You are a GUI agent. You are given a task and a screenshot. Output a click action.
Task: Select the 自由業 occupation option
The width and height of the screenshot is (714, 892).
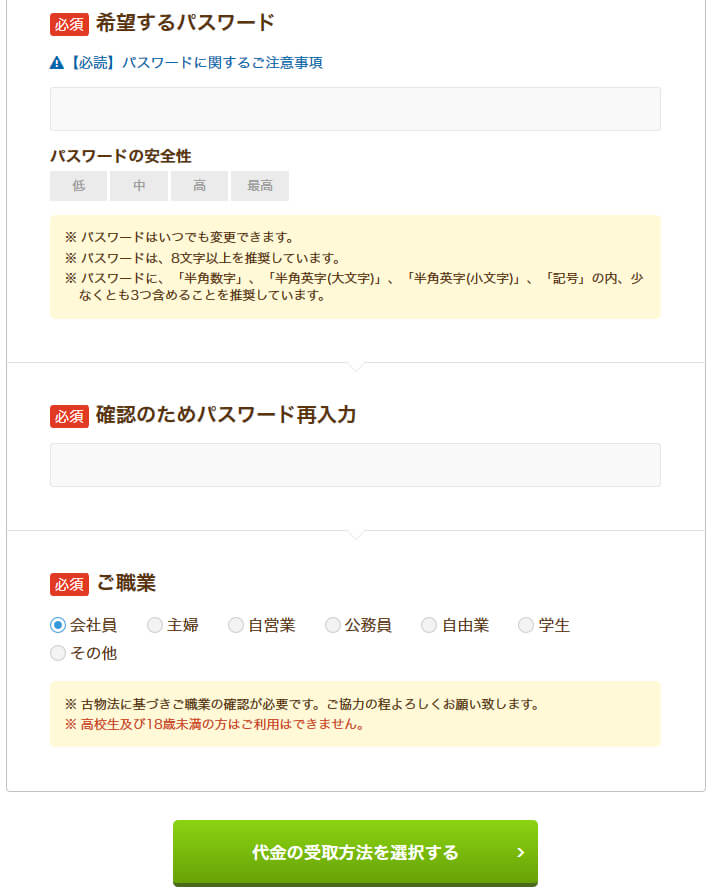click(429, 625)
